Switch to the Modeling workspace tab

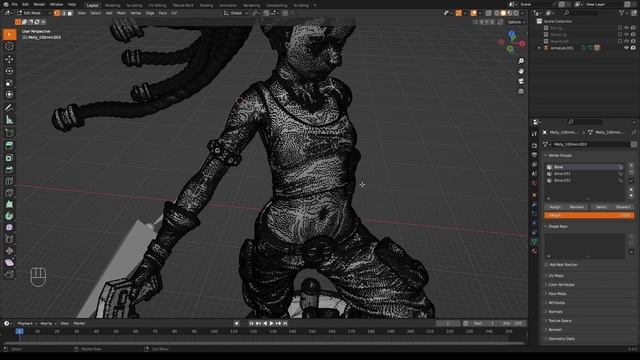click(x=113, y=5)
